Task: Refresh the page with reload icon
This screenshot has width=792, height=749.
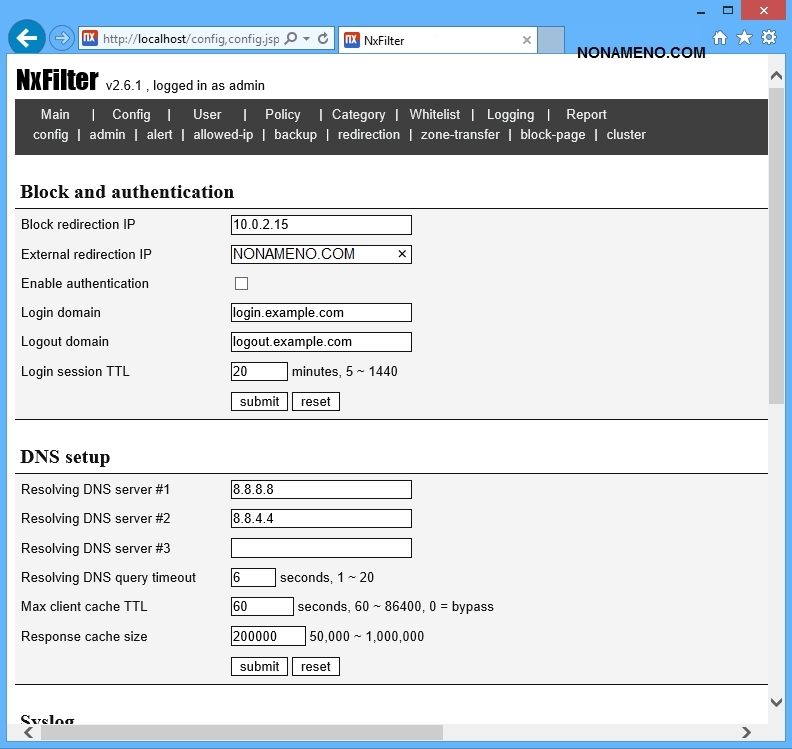Action: point(323,38)
